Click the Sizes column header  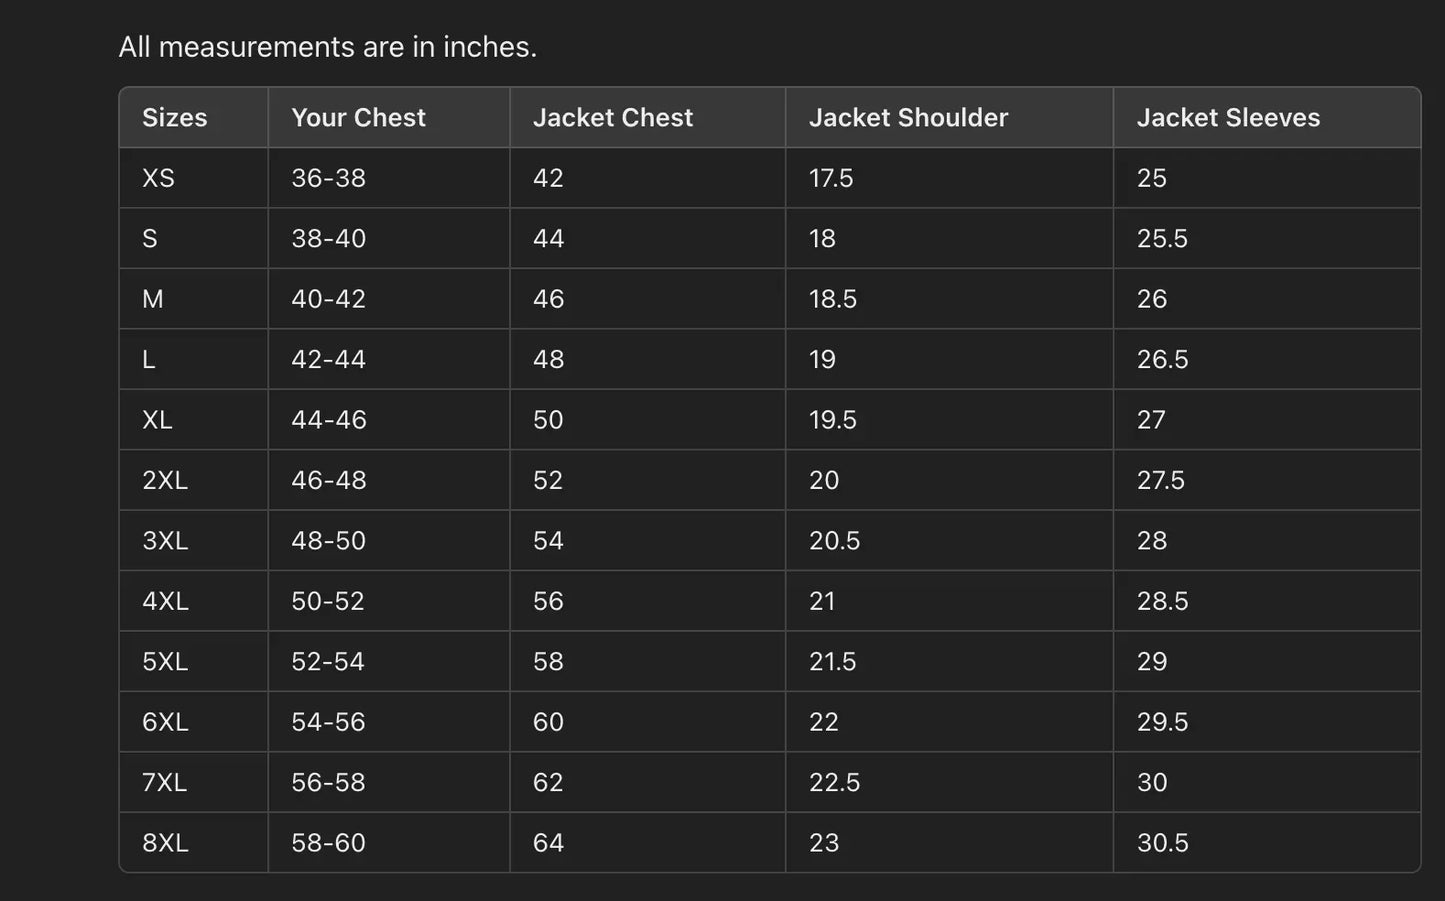[x=175, y=118]
